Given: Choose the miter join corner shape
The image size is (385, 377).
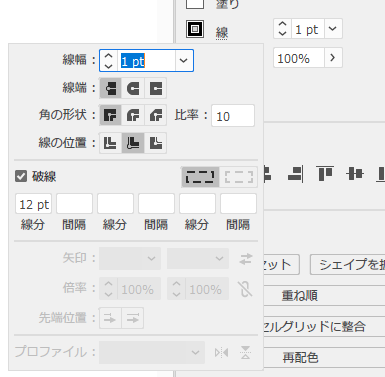Looking at the screenshot, I should (x=110, y=115).
